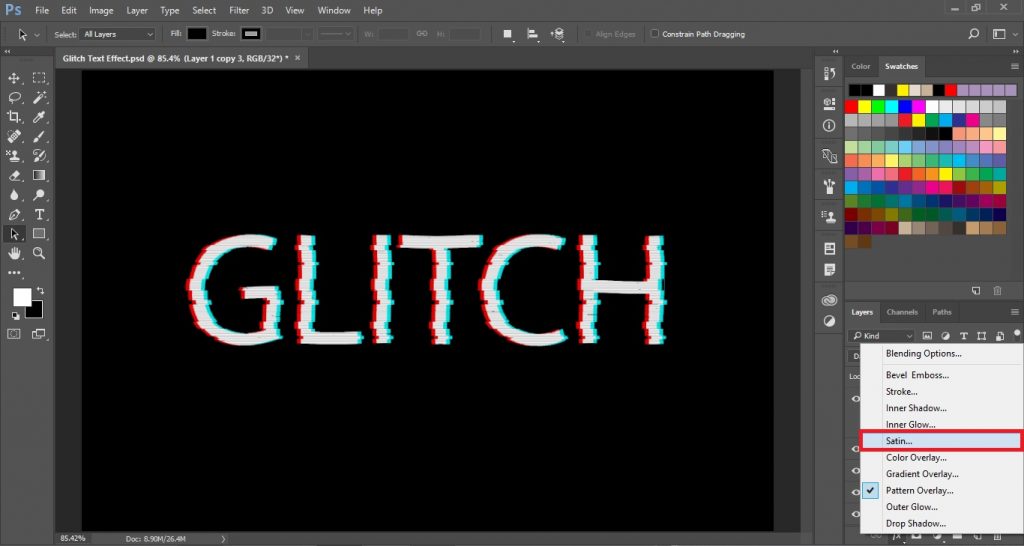Expand the status bar info arrow
The width and height of the screenshot is (1024, 546).
coord(223,539)
